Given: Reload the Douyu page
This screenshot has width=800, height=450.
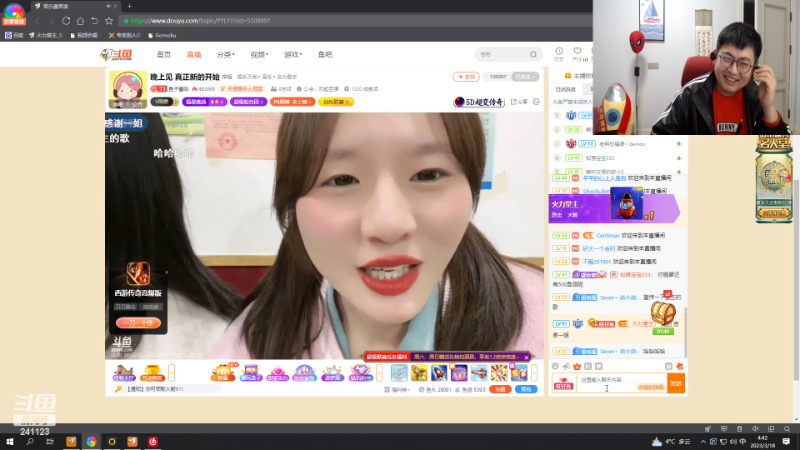Looking at the screenshot, I should click(x=66, y=21).
